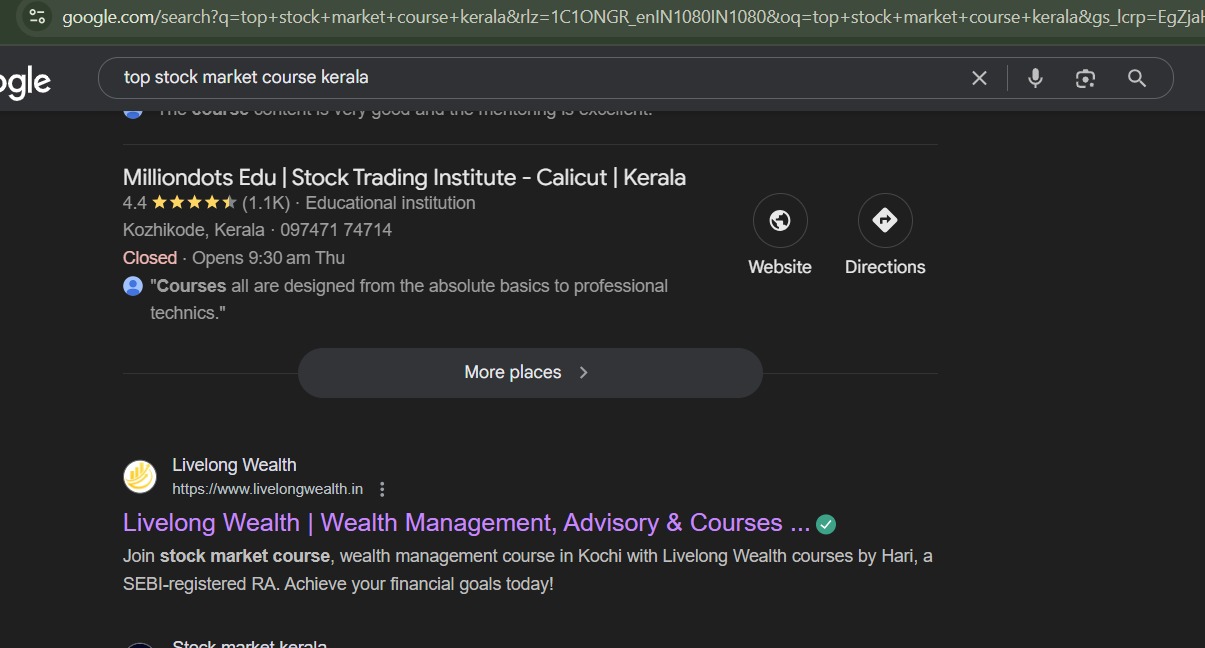Get directions to Milliondots Edu

pyautogui.click(x=885, y=221)
